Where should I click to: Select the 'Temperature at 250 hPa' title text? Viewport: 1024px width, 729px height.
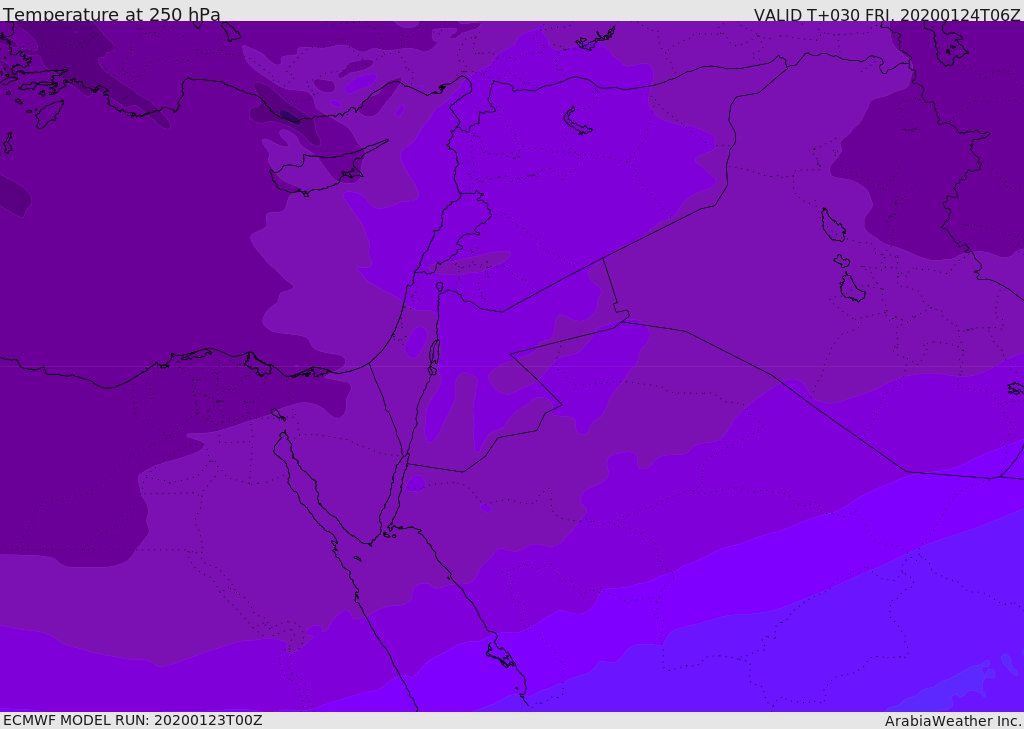tap(112, 14)
